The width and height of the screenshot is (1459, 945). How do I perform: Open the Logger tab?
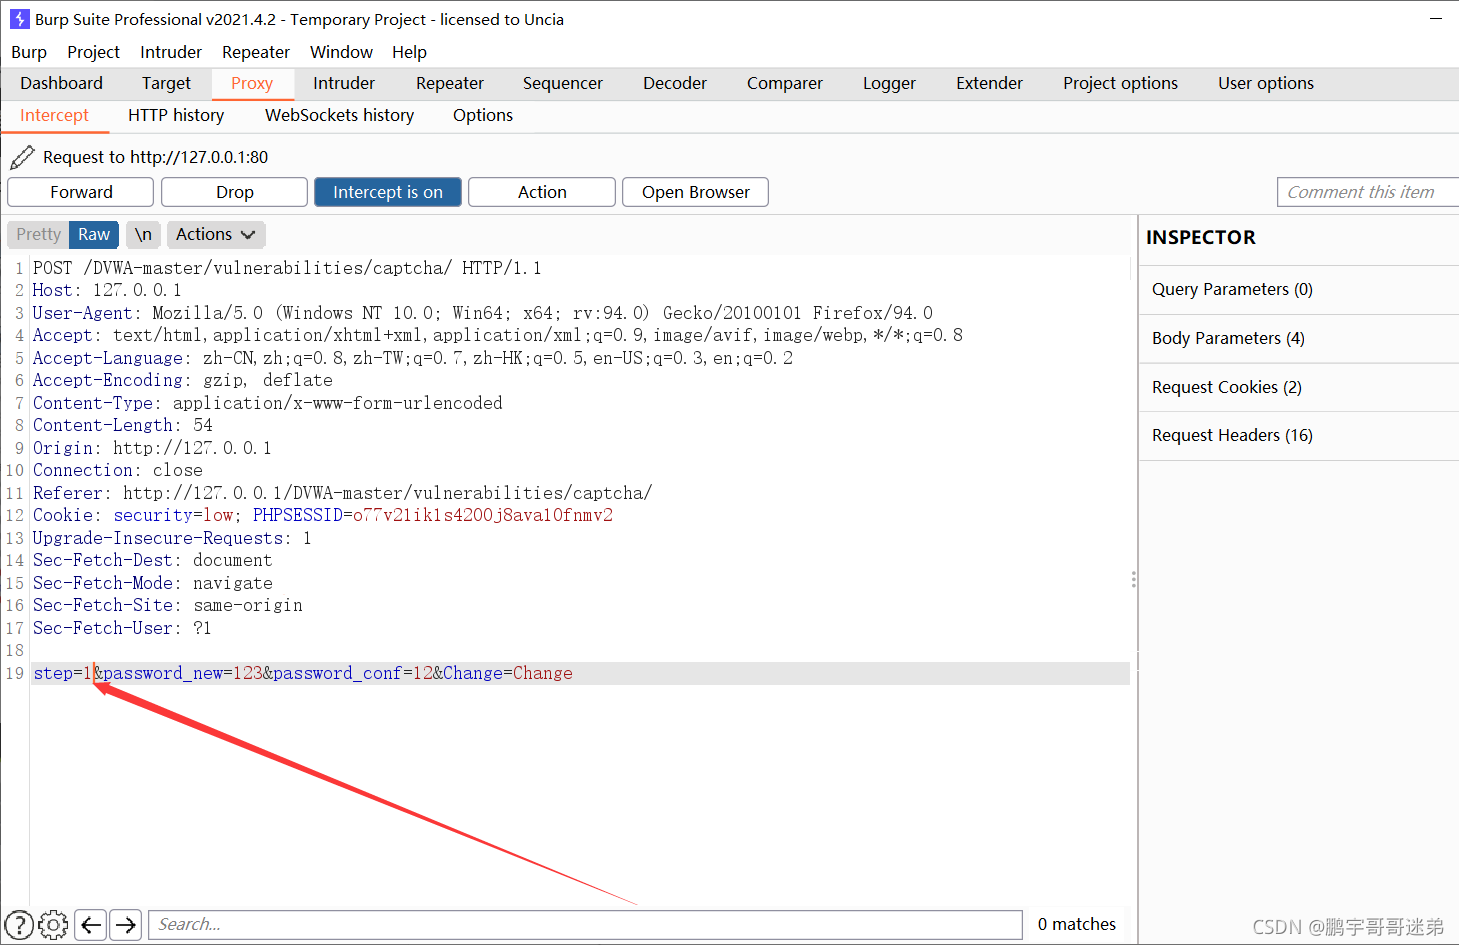tap(889, 83)
